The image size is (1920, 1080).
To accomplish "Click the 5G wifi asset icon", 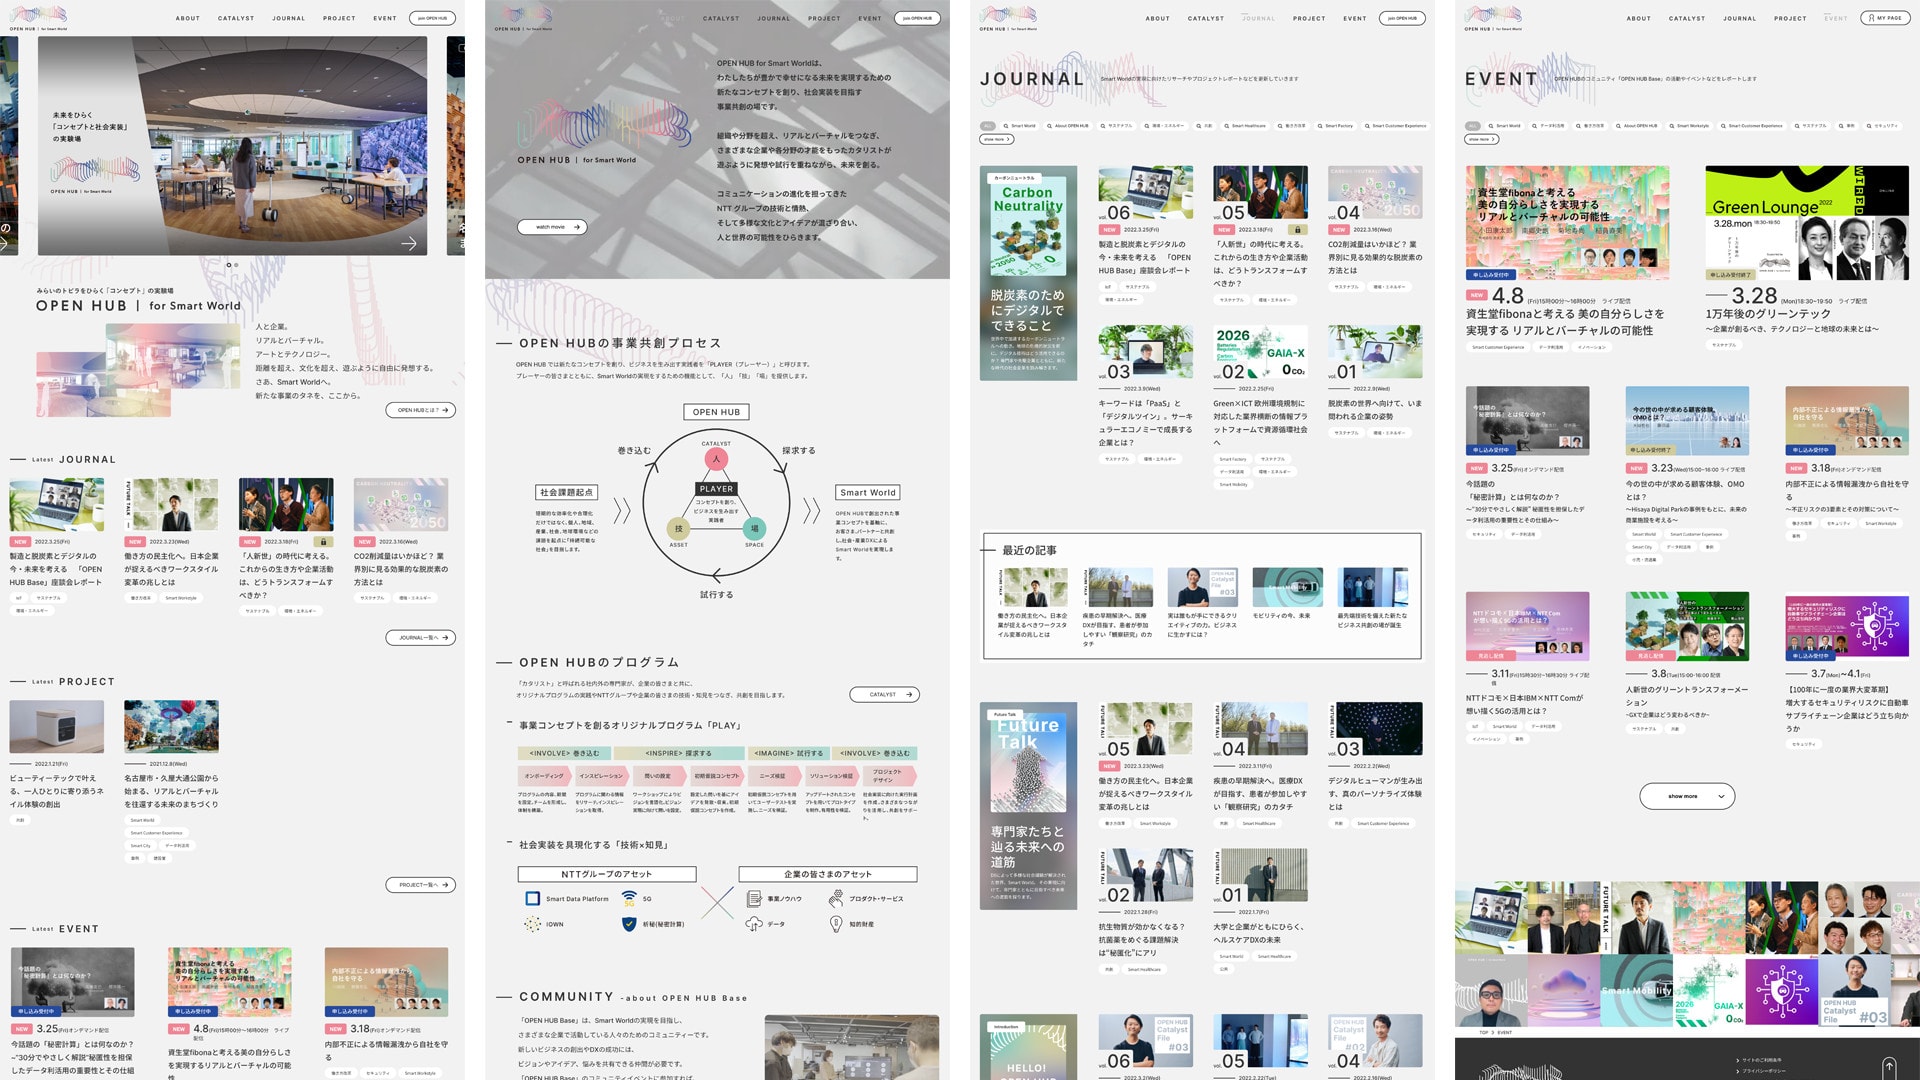I will (629, 898).
